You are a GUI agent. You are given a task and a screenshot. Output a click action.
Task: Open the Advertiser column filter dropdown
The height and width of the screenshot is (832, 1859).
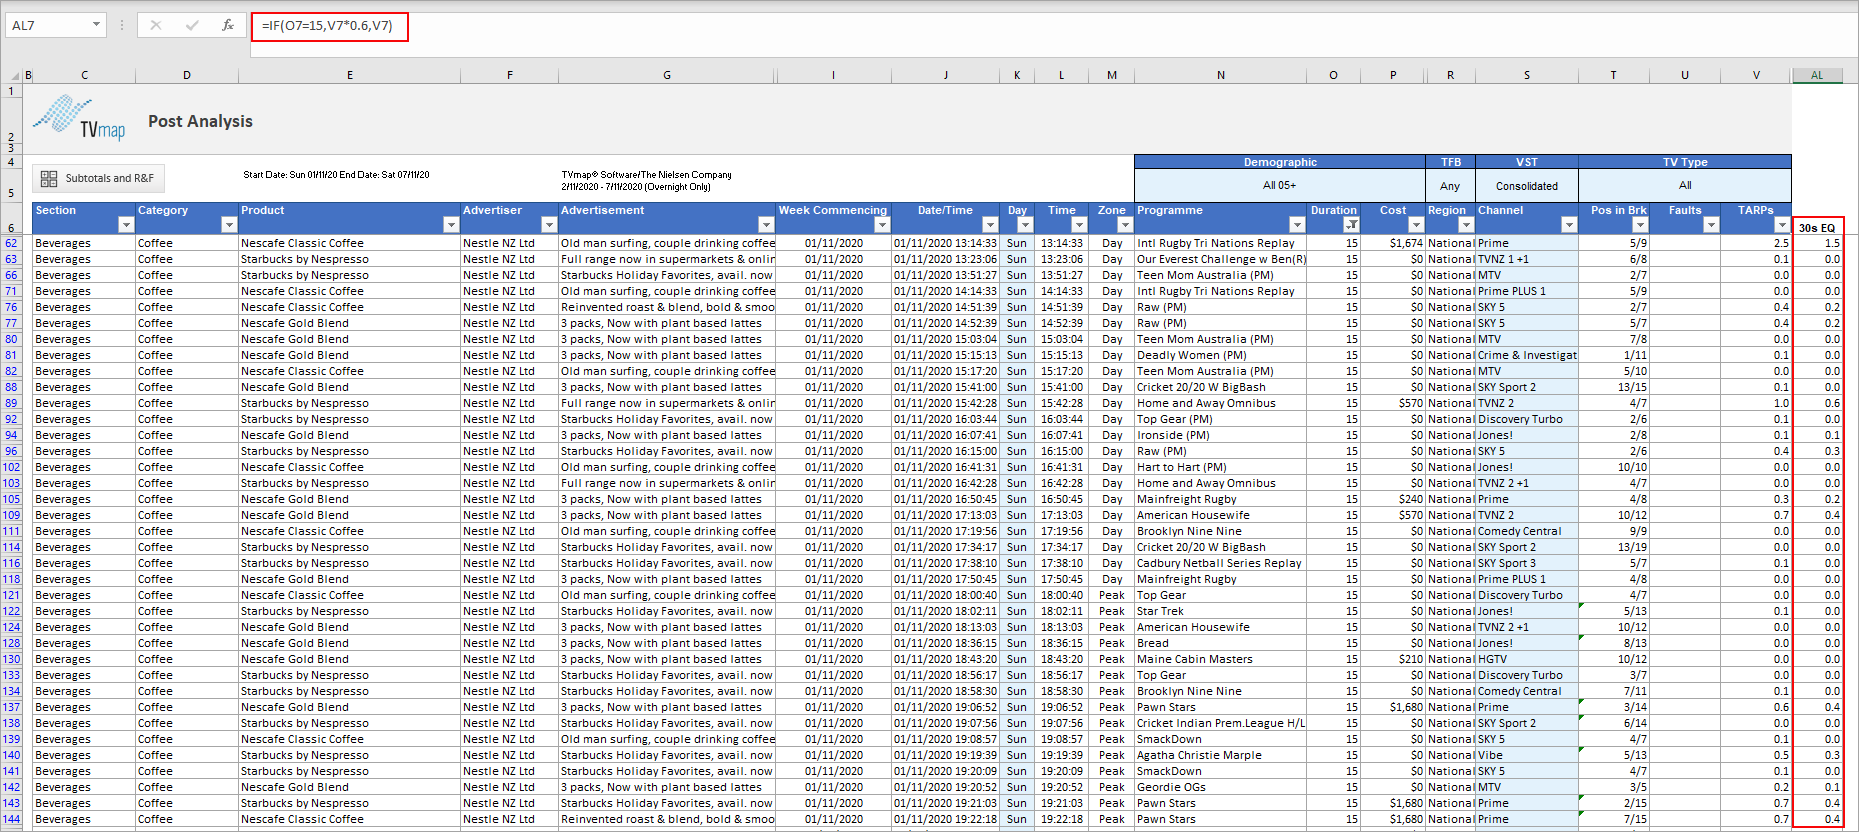[548, 225]
